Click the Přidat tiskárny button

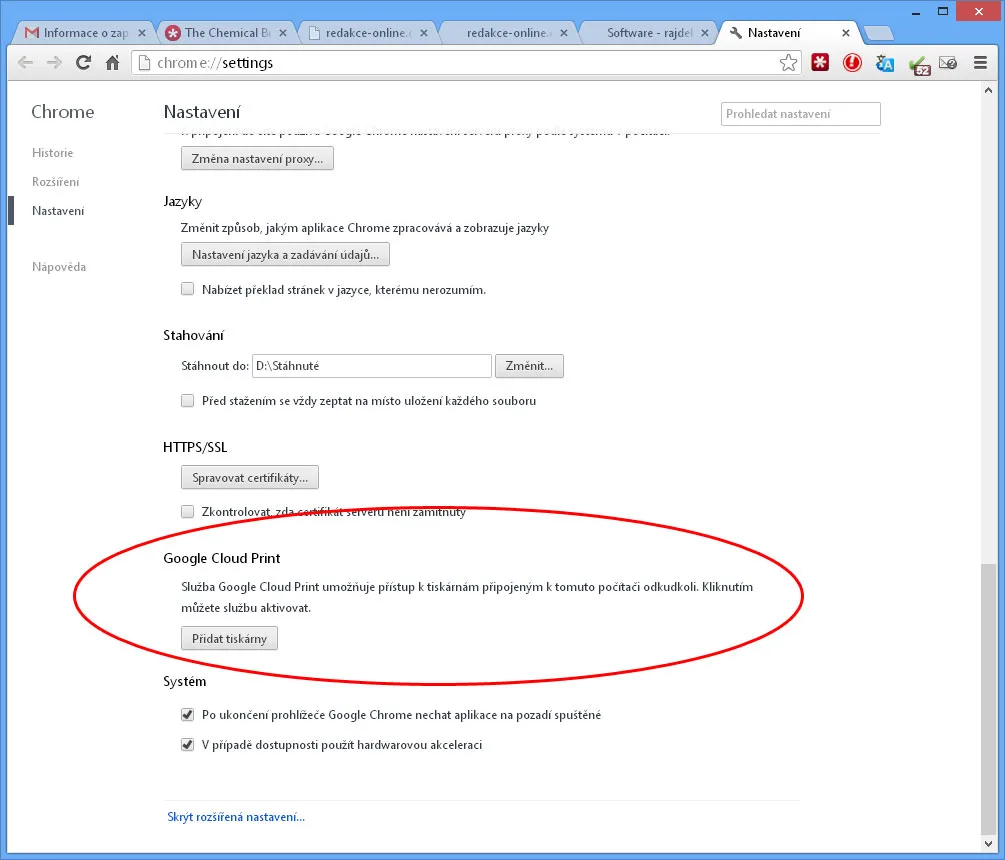229,638
